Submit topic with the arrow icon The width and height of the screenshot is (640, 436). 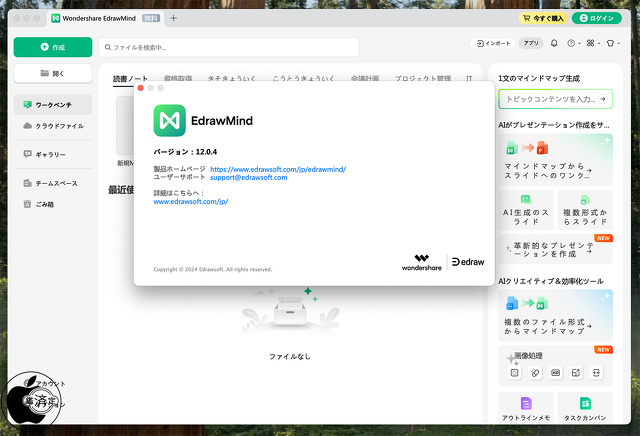(x=603, y=99)
